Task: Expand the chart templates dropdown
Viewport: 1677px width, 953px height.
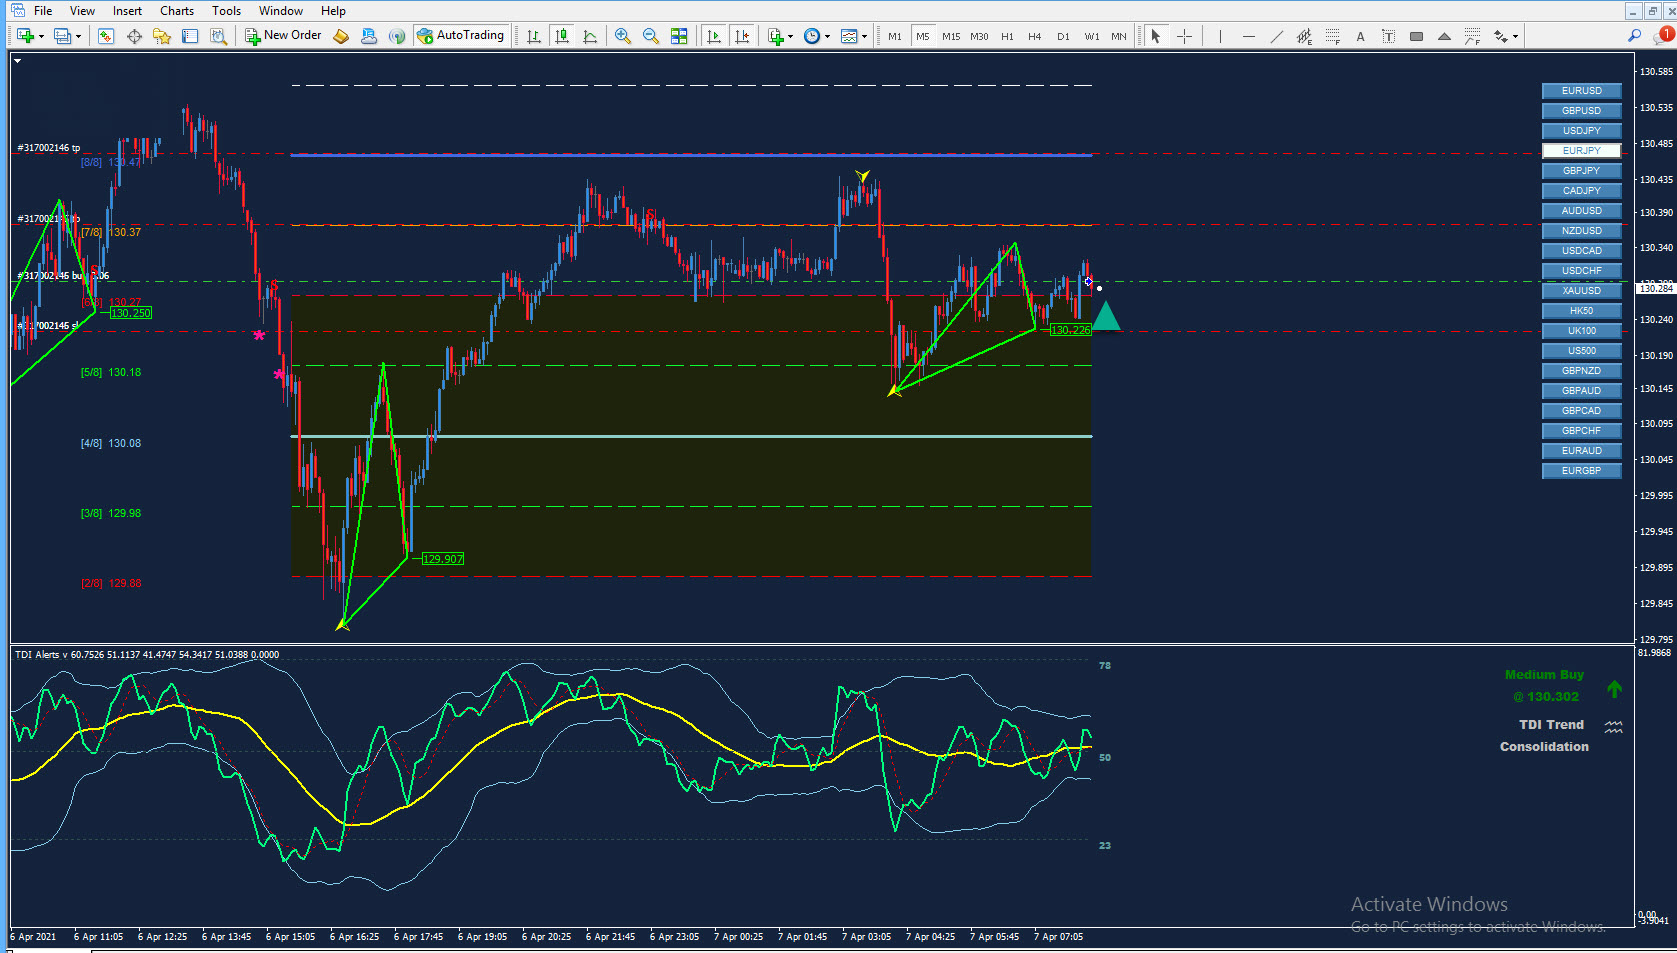Action: (x=865, y=37)
